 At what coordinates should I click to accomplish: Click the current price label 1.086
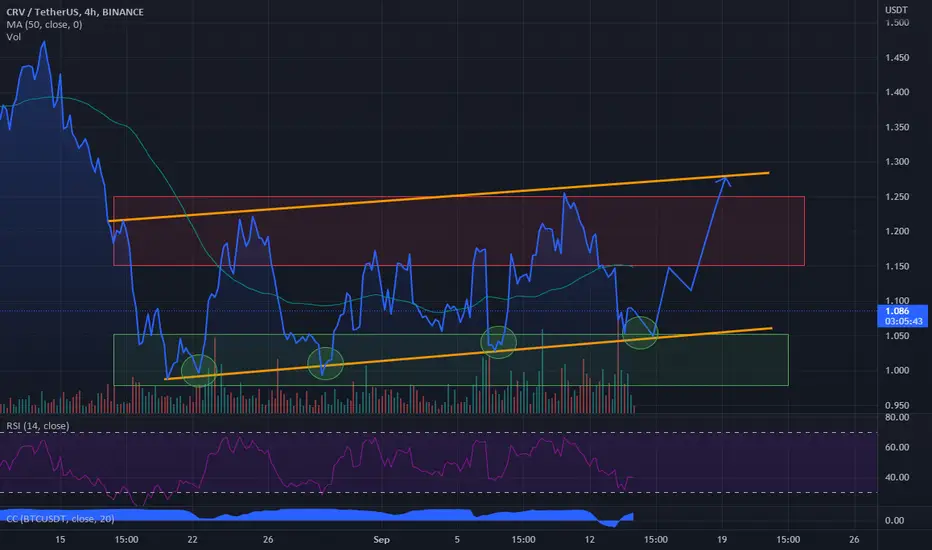897,311
